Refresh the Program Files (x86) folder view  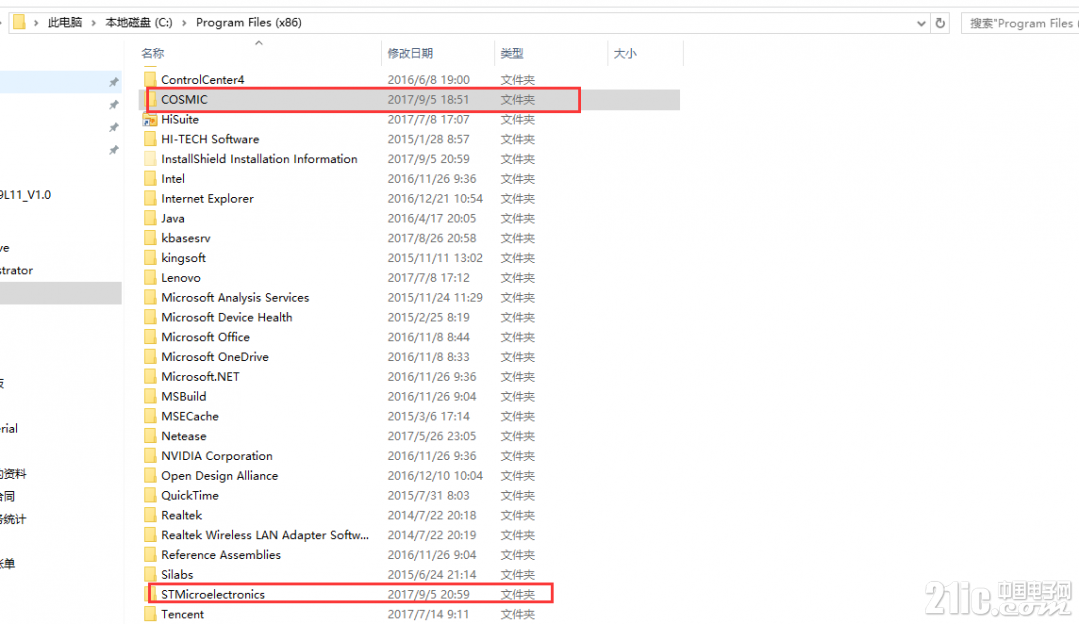[940, 23]
